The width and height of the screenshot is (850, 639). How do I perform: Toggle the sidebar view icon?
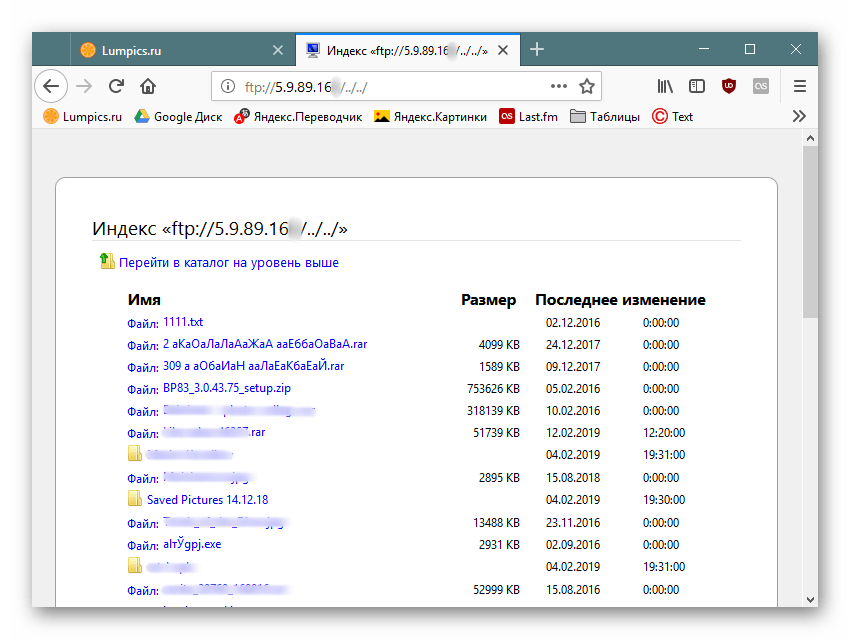coord(697,86)
